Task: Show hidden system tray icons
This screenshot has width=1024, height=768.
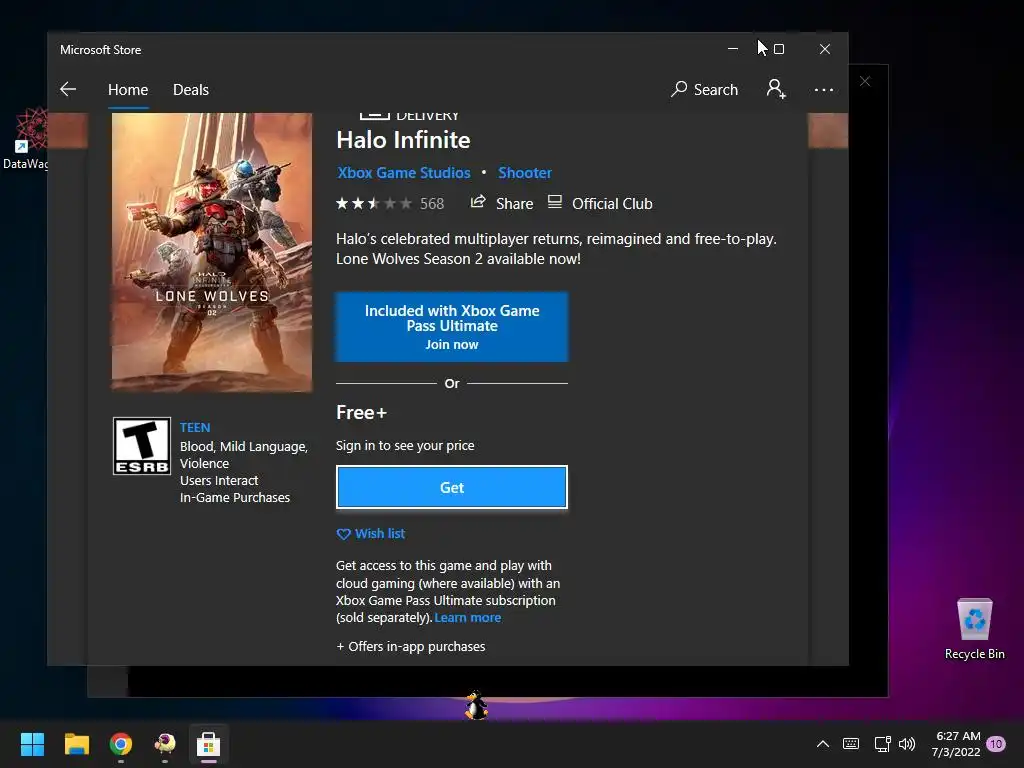Action: [823, 744]
